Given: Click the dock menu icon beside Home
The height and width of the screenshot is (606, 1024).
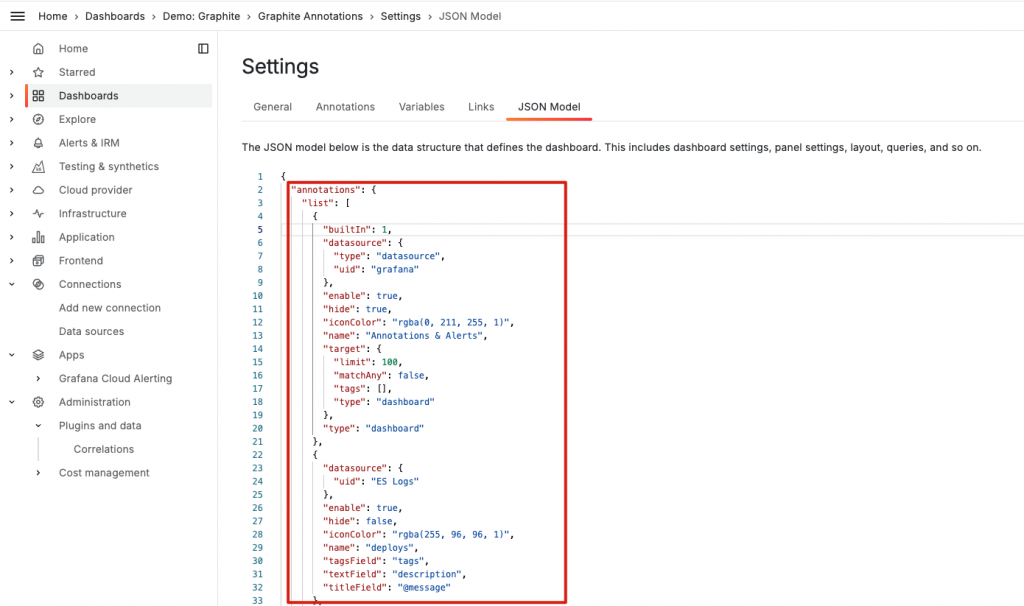Looking at the screenshot, I should [203, 48].
